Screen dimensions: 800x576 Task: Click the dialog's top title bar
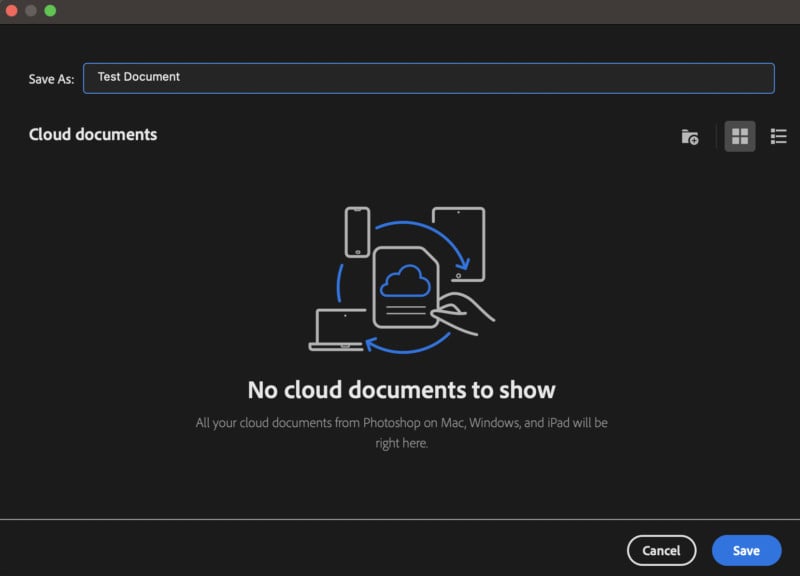point(400,11)
